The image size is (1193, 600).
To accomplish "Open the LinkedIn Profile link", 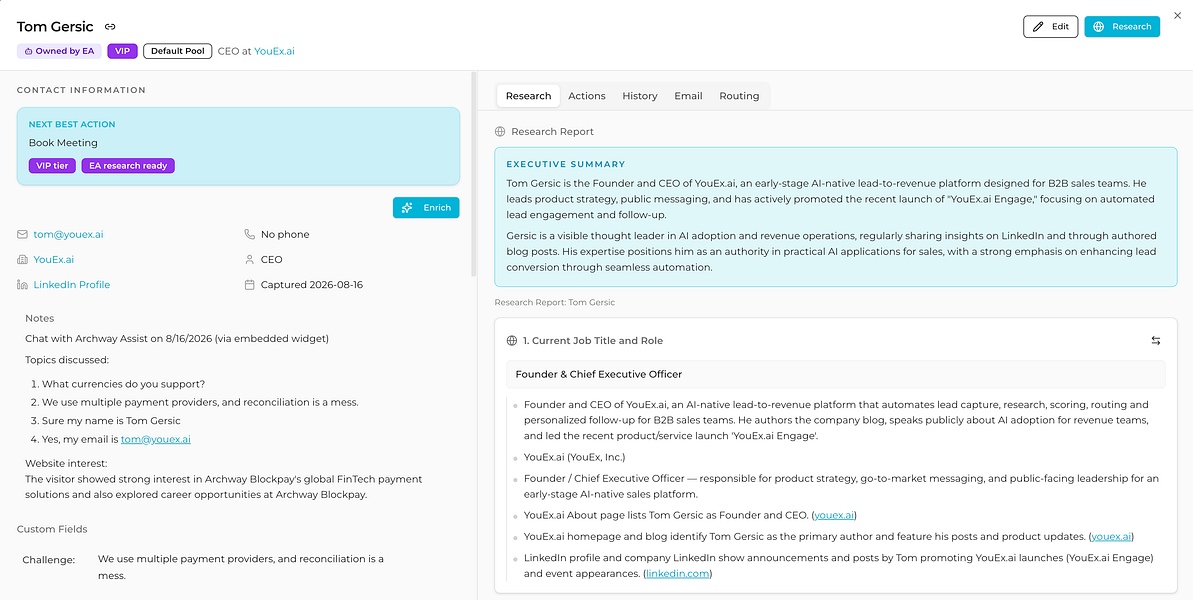I will (72, 284).
